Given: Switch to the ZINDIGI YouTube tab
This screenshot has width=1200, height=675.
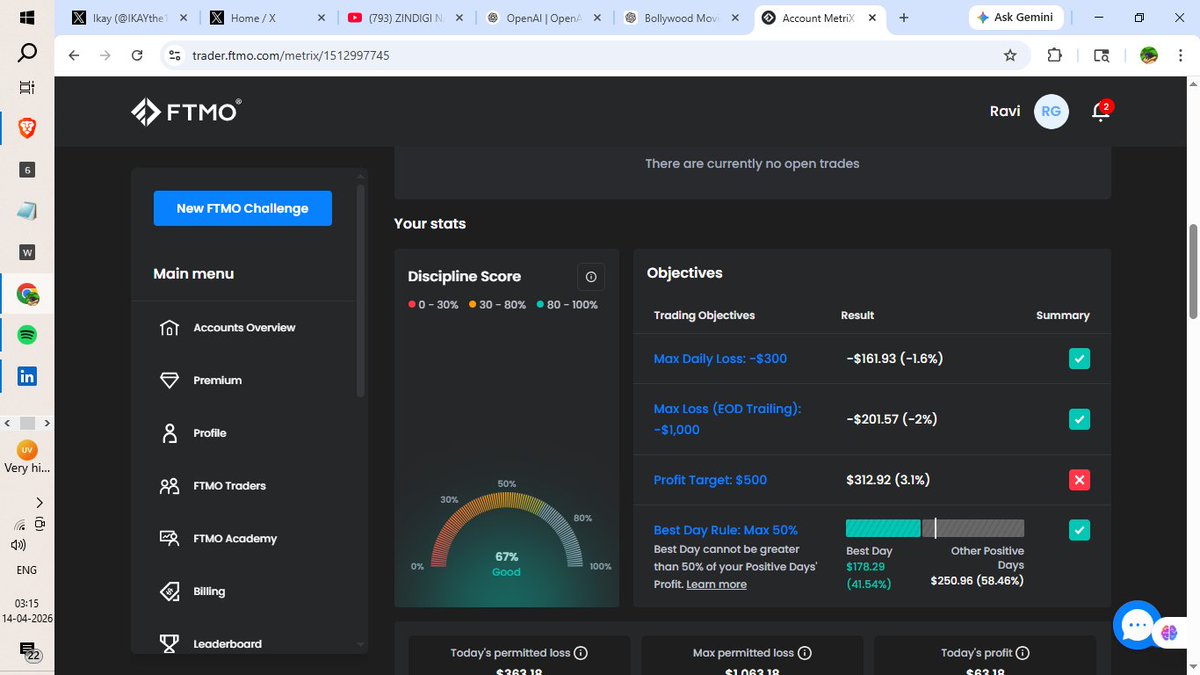Looking at the screenshot, I should point(402,17).
